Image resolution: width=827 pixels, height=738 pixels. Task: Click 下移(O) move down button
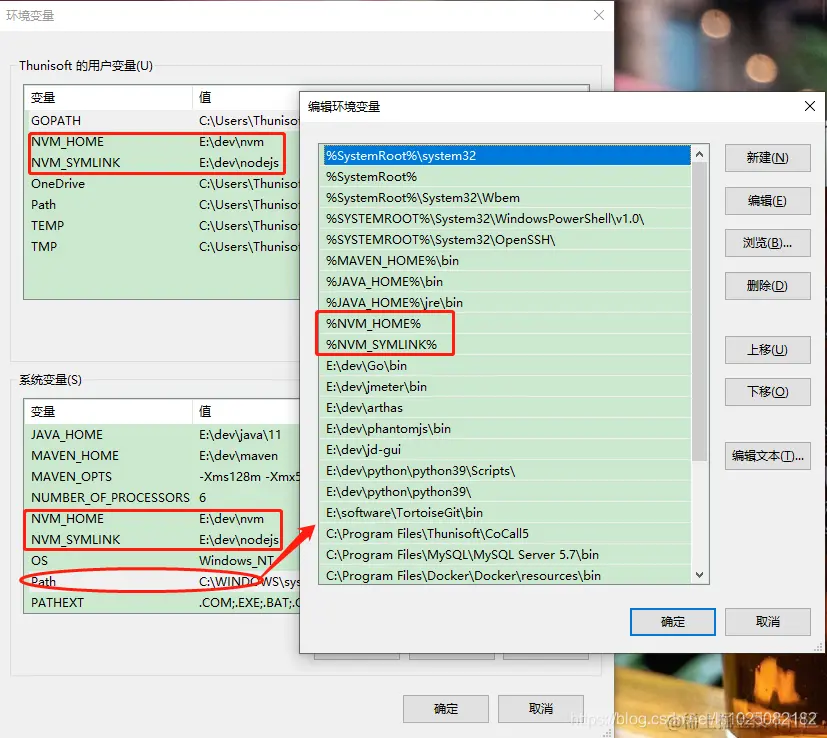click(767, 392)
